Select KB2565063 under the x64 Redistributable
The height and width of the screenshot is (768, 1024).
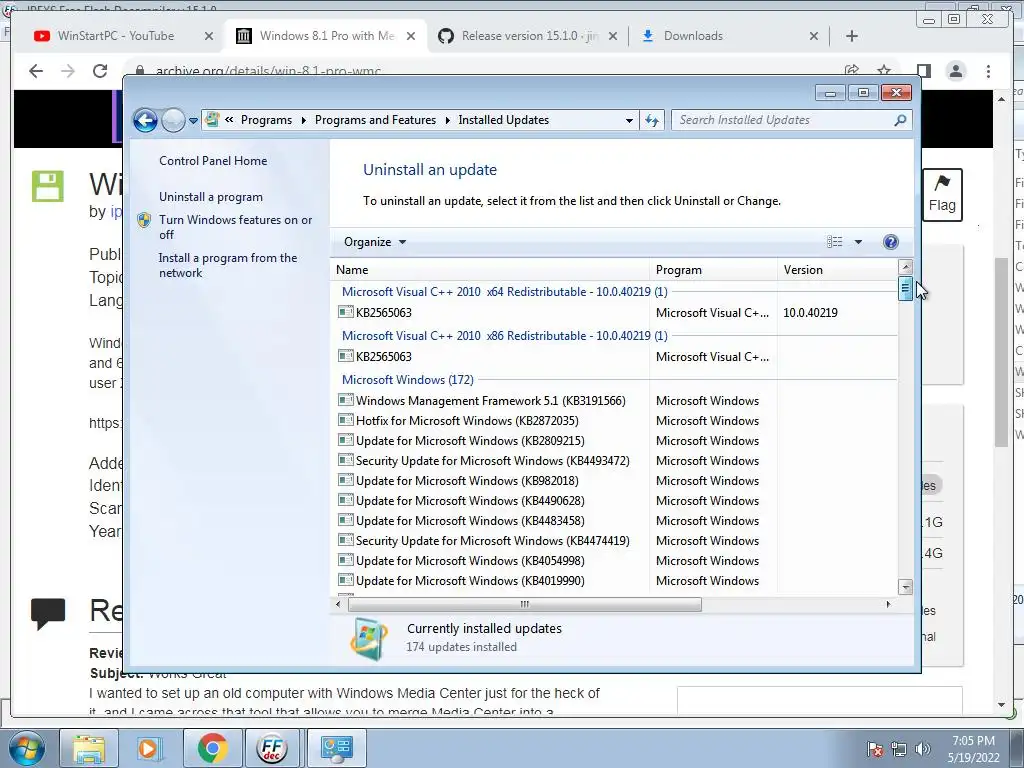click(x=383, y=313)
